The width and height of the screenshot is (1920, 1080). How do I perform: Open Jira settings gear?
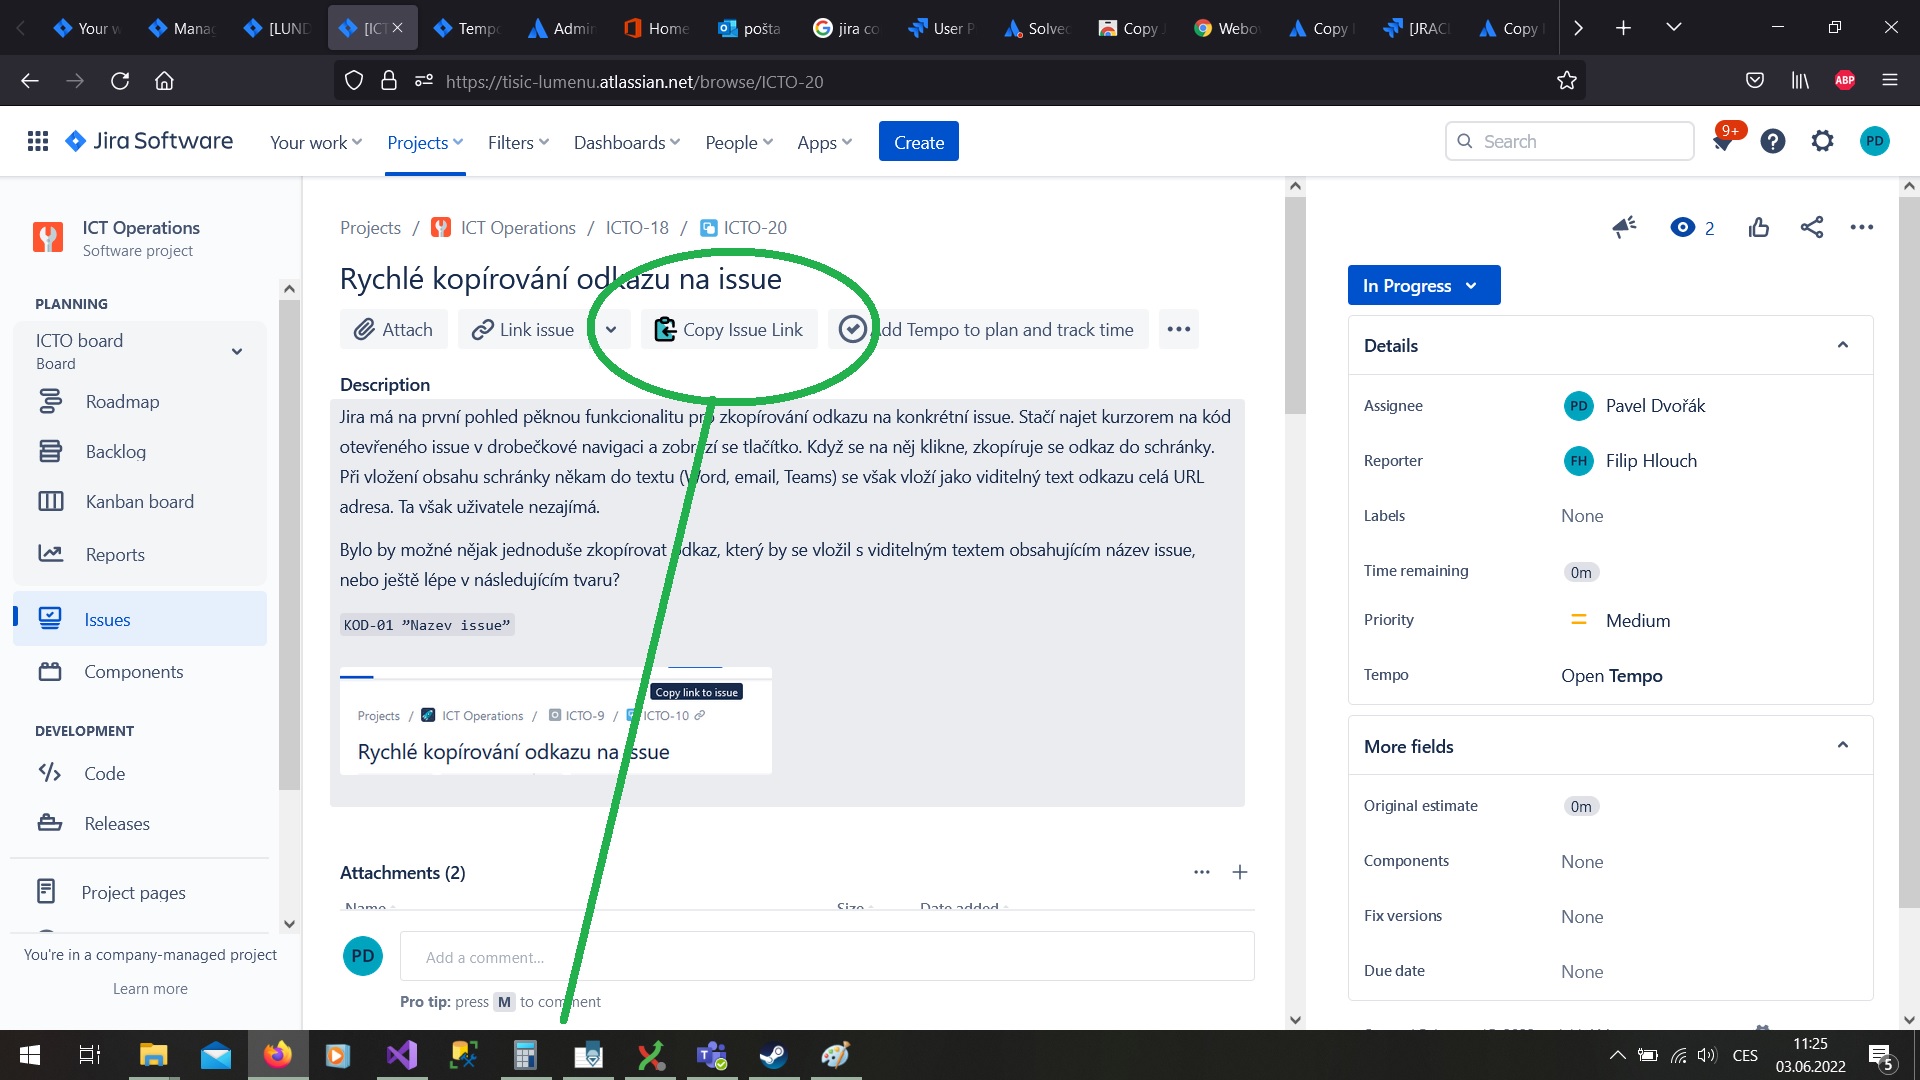1822,141
